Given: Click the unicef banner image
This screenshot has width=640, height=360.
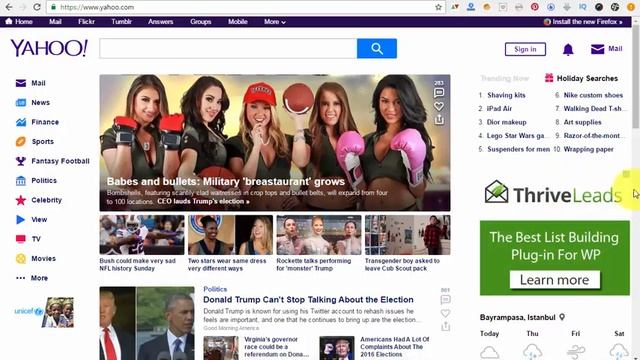Looking at the screenshot, I should [x=44, y=312].
